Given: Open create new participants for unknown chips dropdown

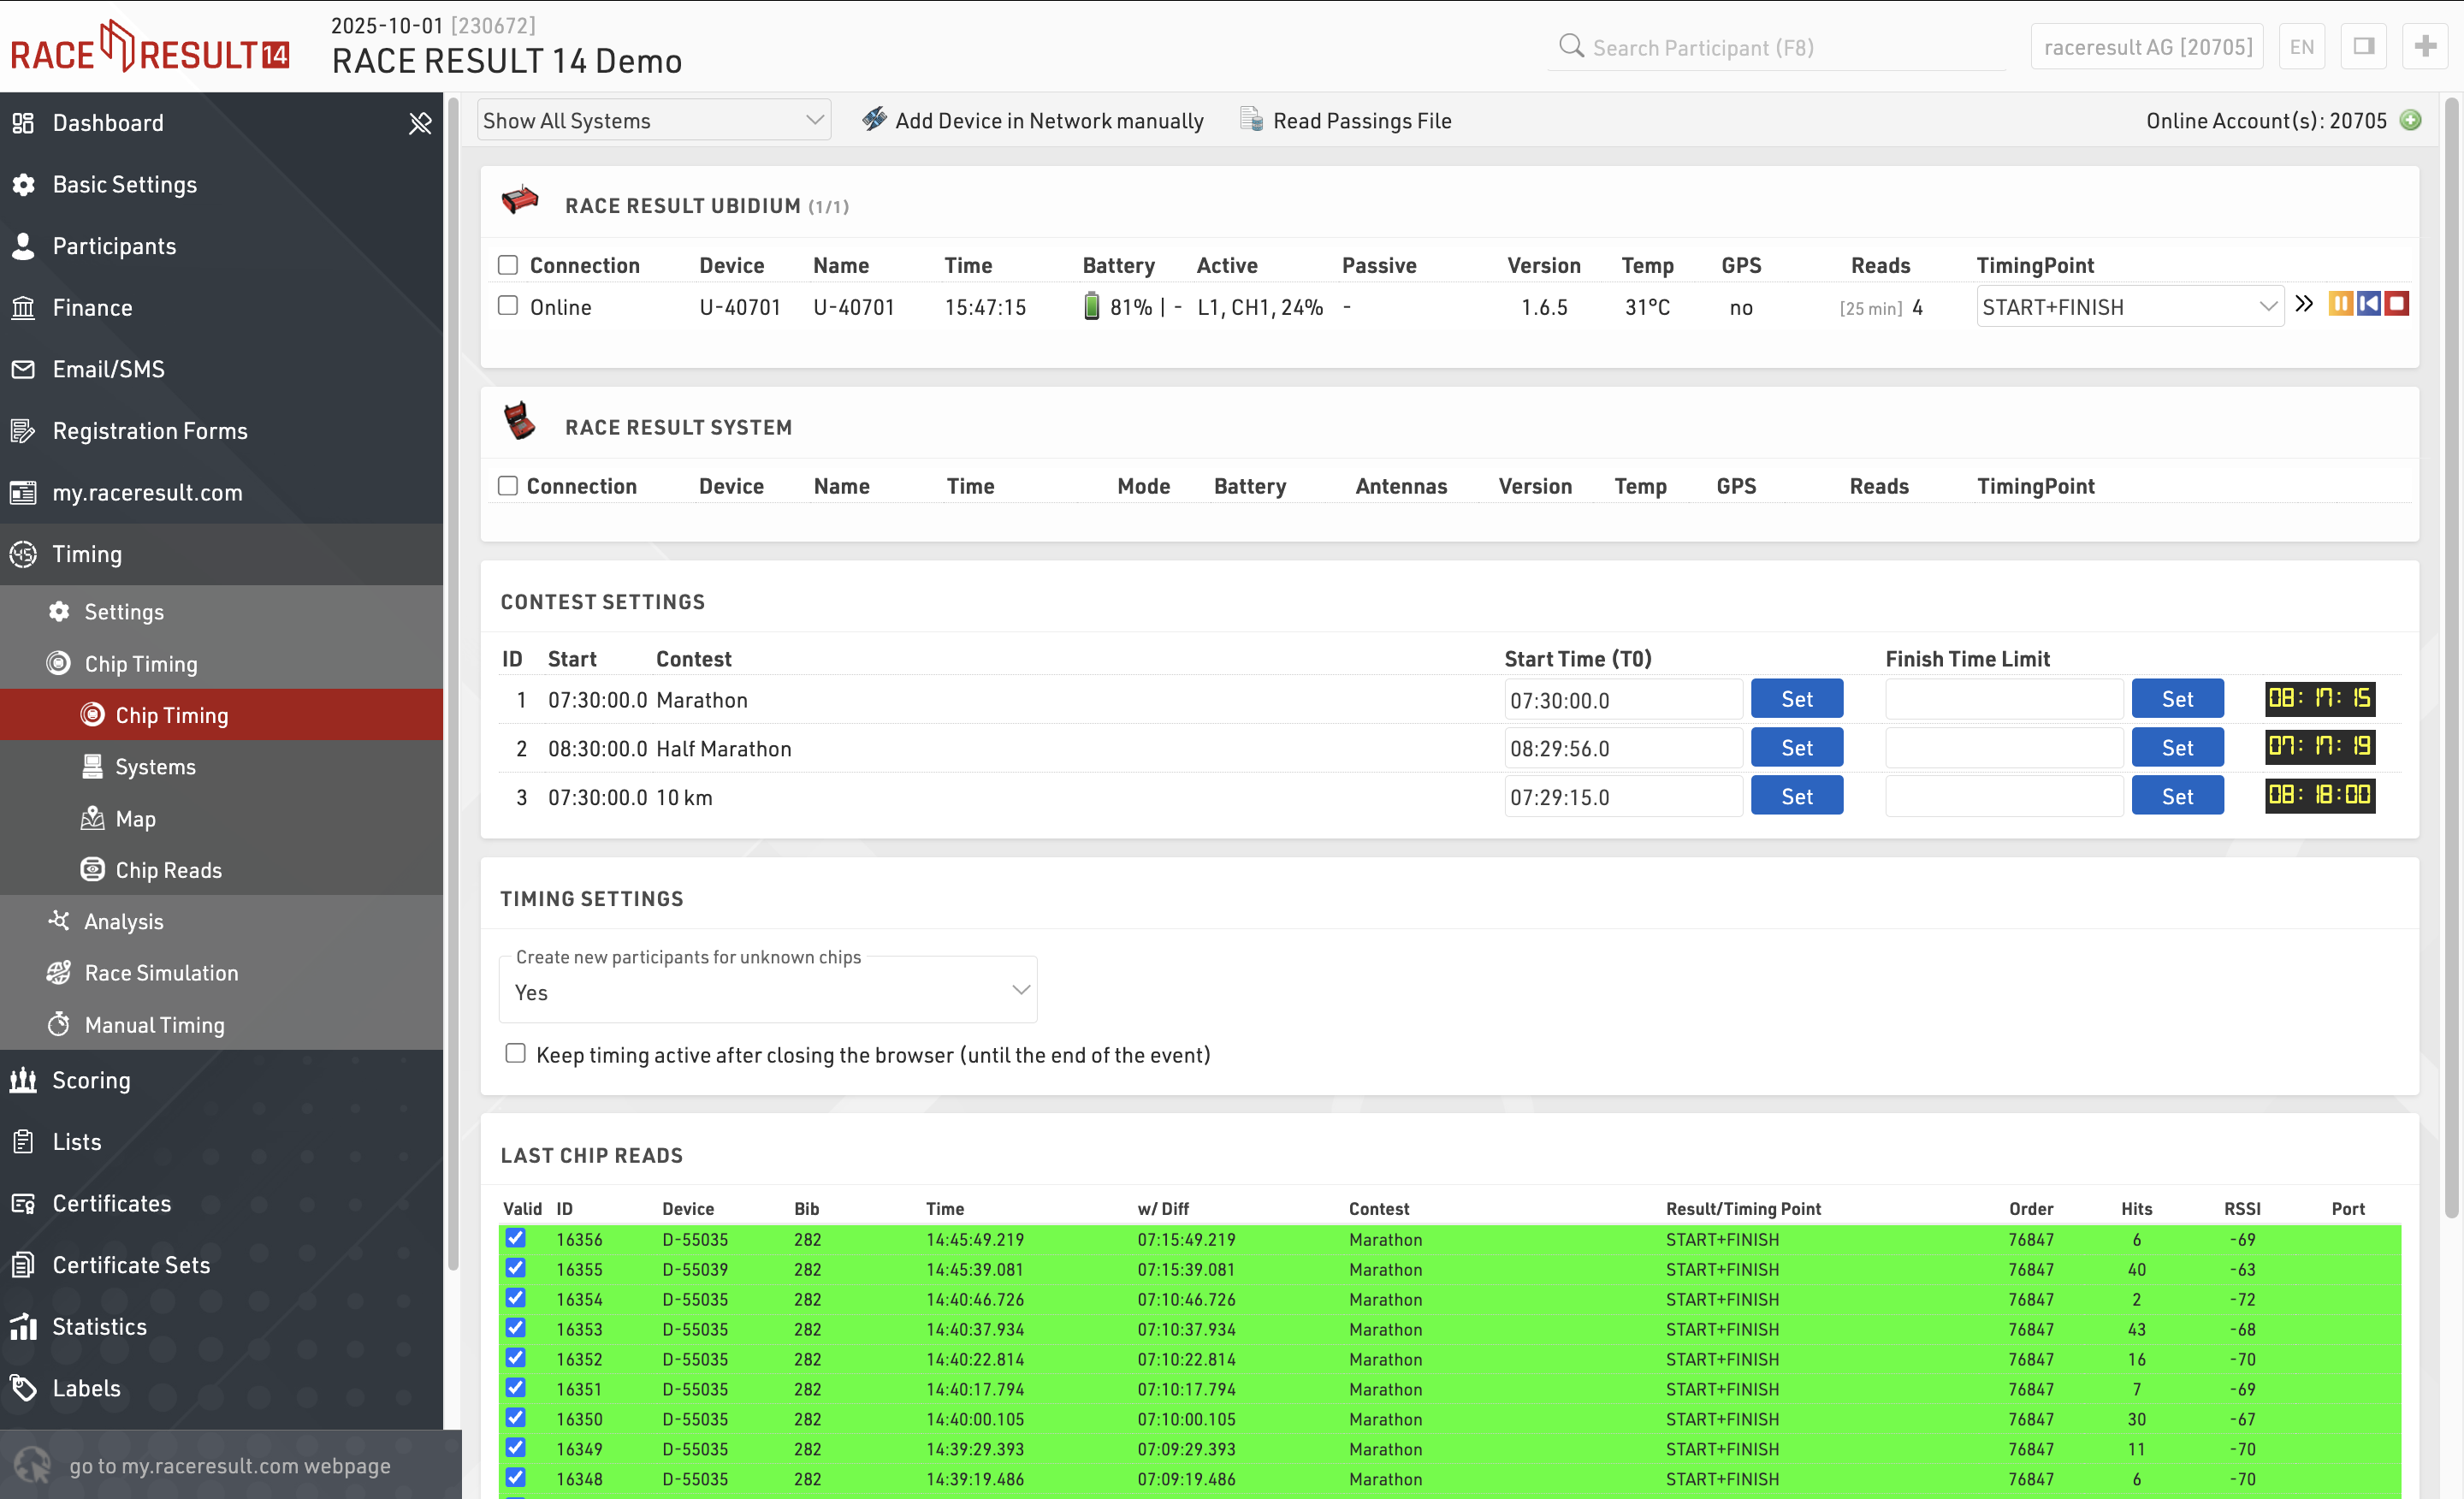Looking at the screenshot, I should tap(767, 991).
